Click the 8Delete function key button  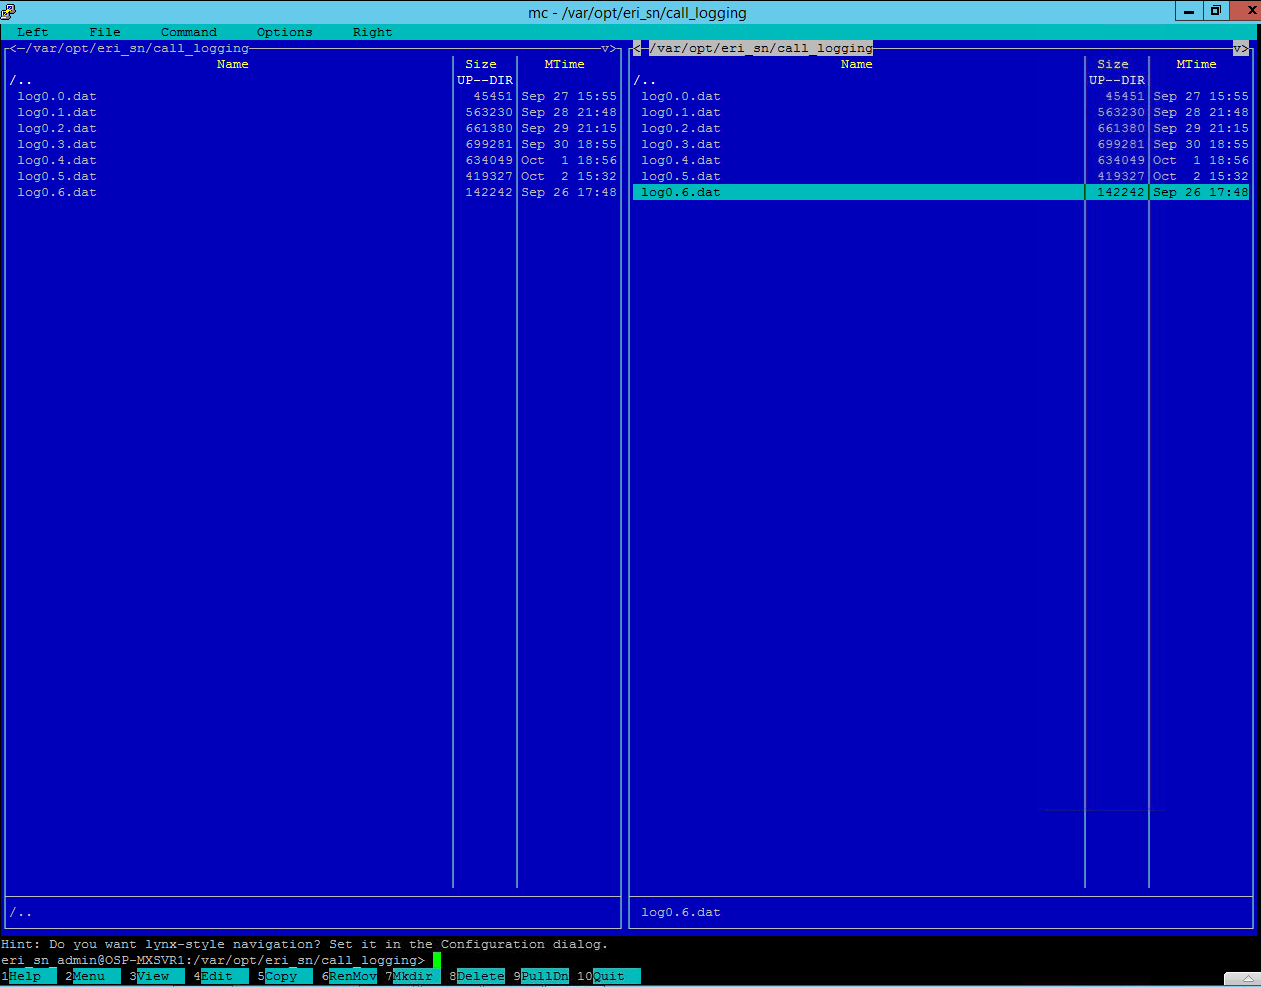(478, 976)
